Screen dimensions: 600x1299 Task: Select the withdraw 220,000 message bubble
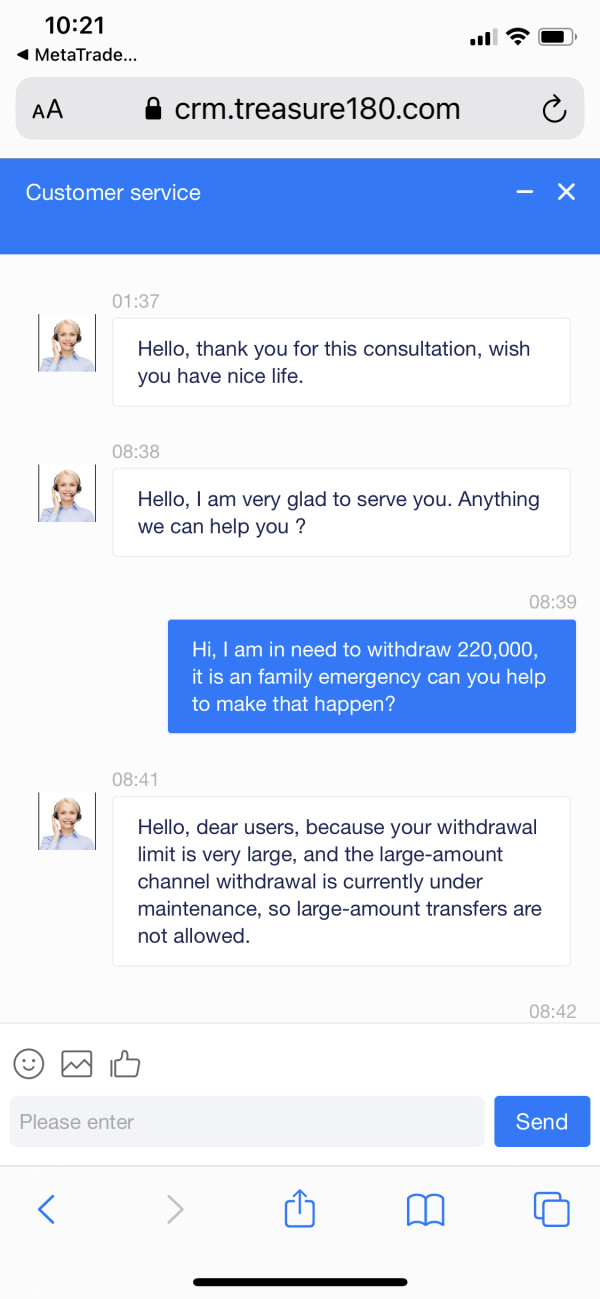click(x=372, y=677)
